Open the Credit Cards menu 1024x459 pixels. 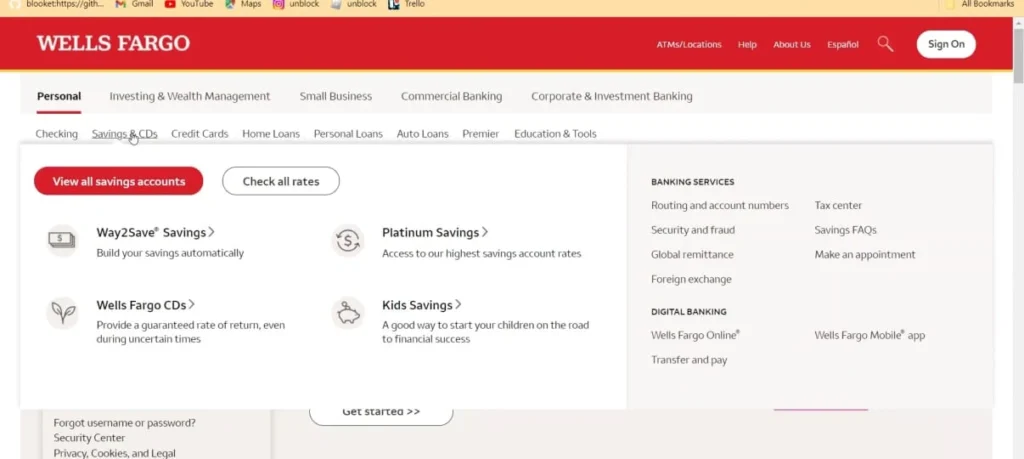[x=200, y=134]
